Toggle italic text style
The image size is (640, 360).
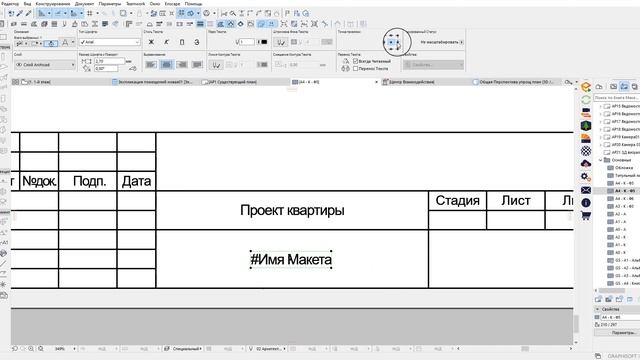point(167,42)
